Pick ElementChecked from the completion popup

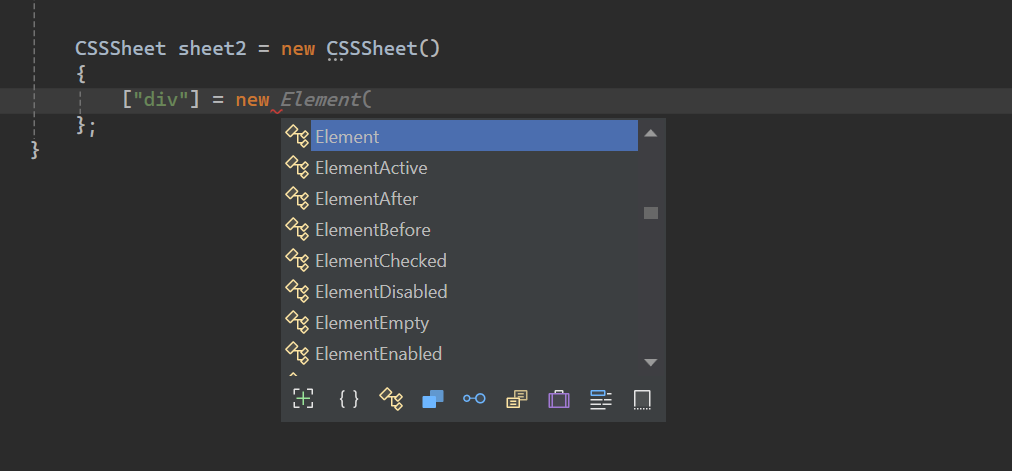tap(380, 261)
